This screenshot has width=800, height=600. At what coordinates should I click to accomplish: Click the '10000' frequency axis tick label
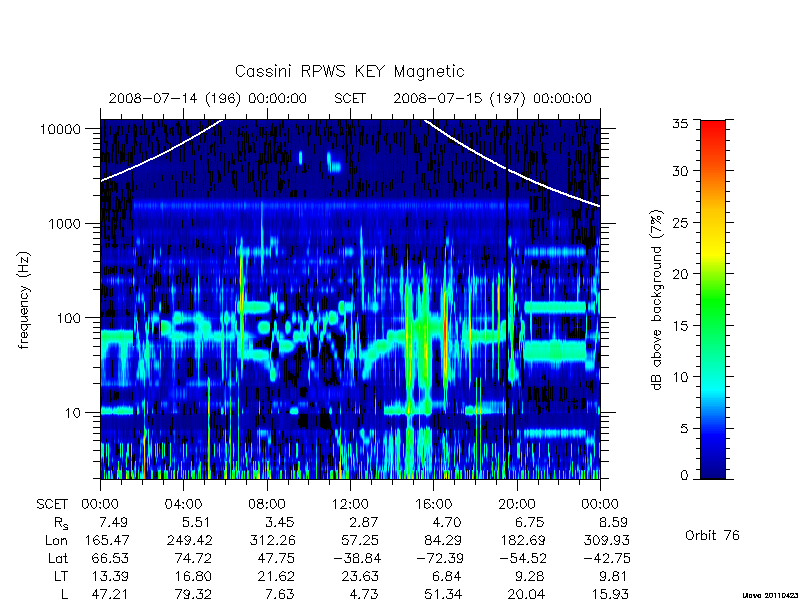[60, 130]
